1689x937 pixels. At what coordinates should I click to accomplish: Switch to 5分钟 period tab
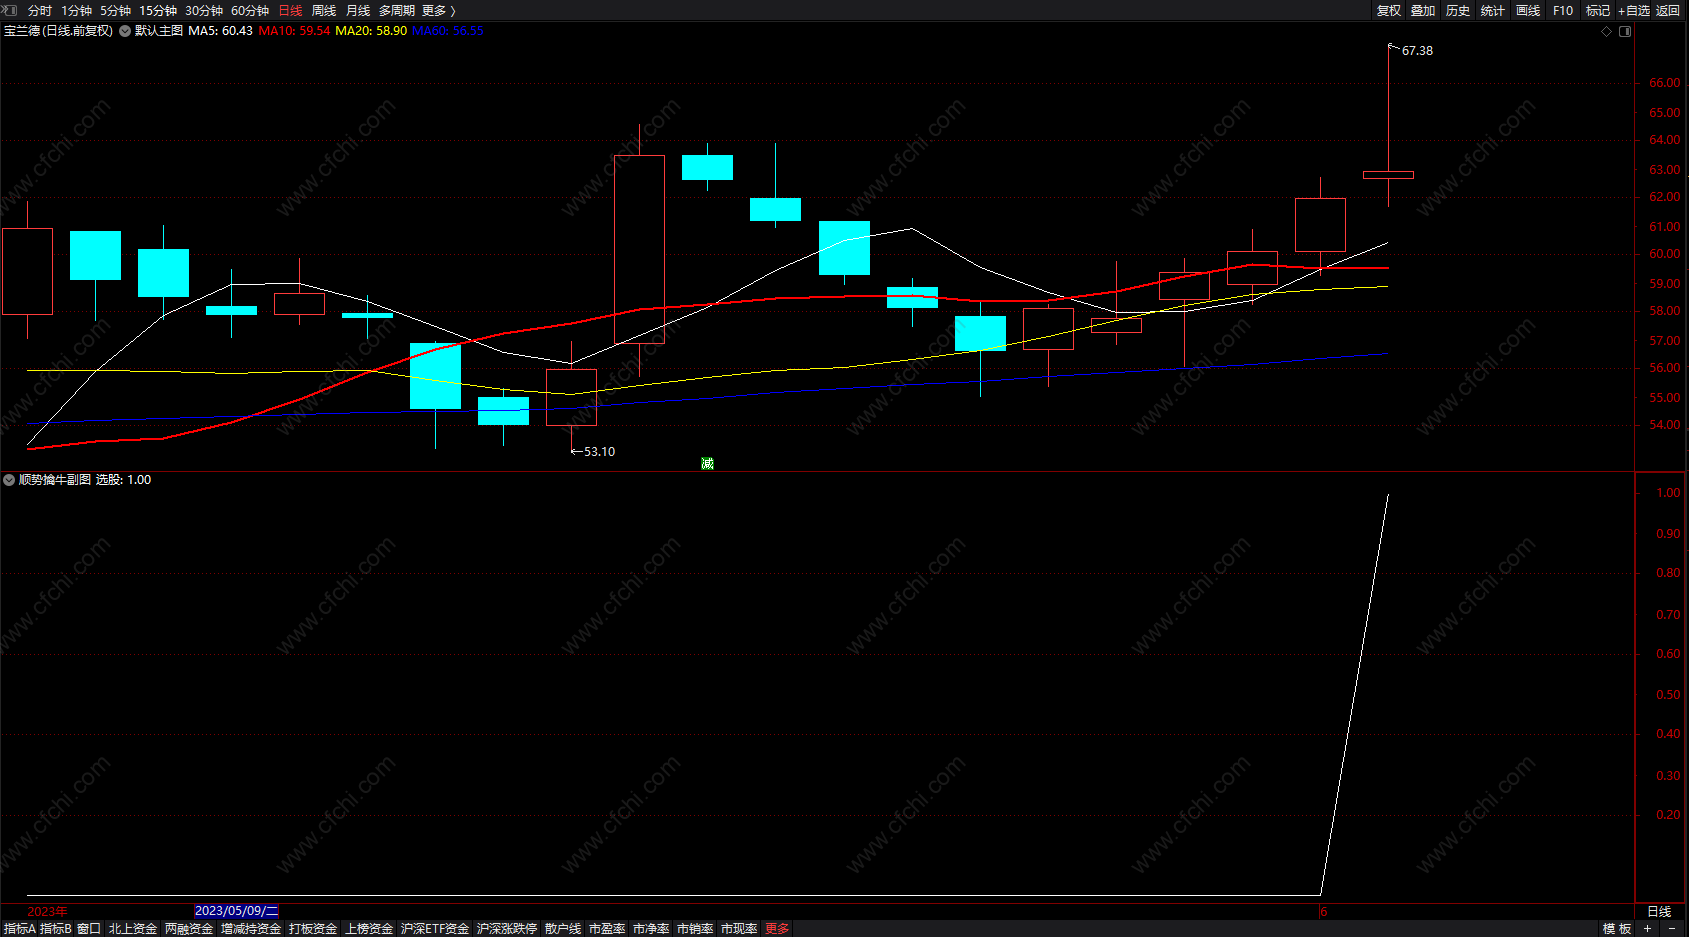[x=116, y=10]
